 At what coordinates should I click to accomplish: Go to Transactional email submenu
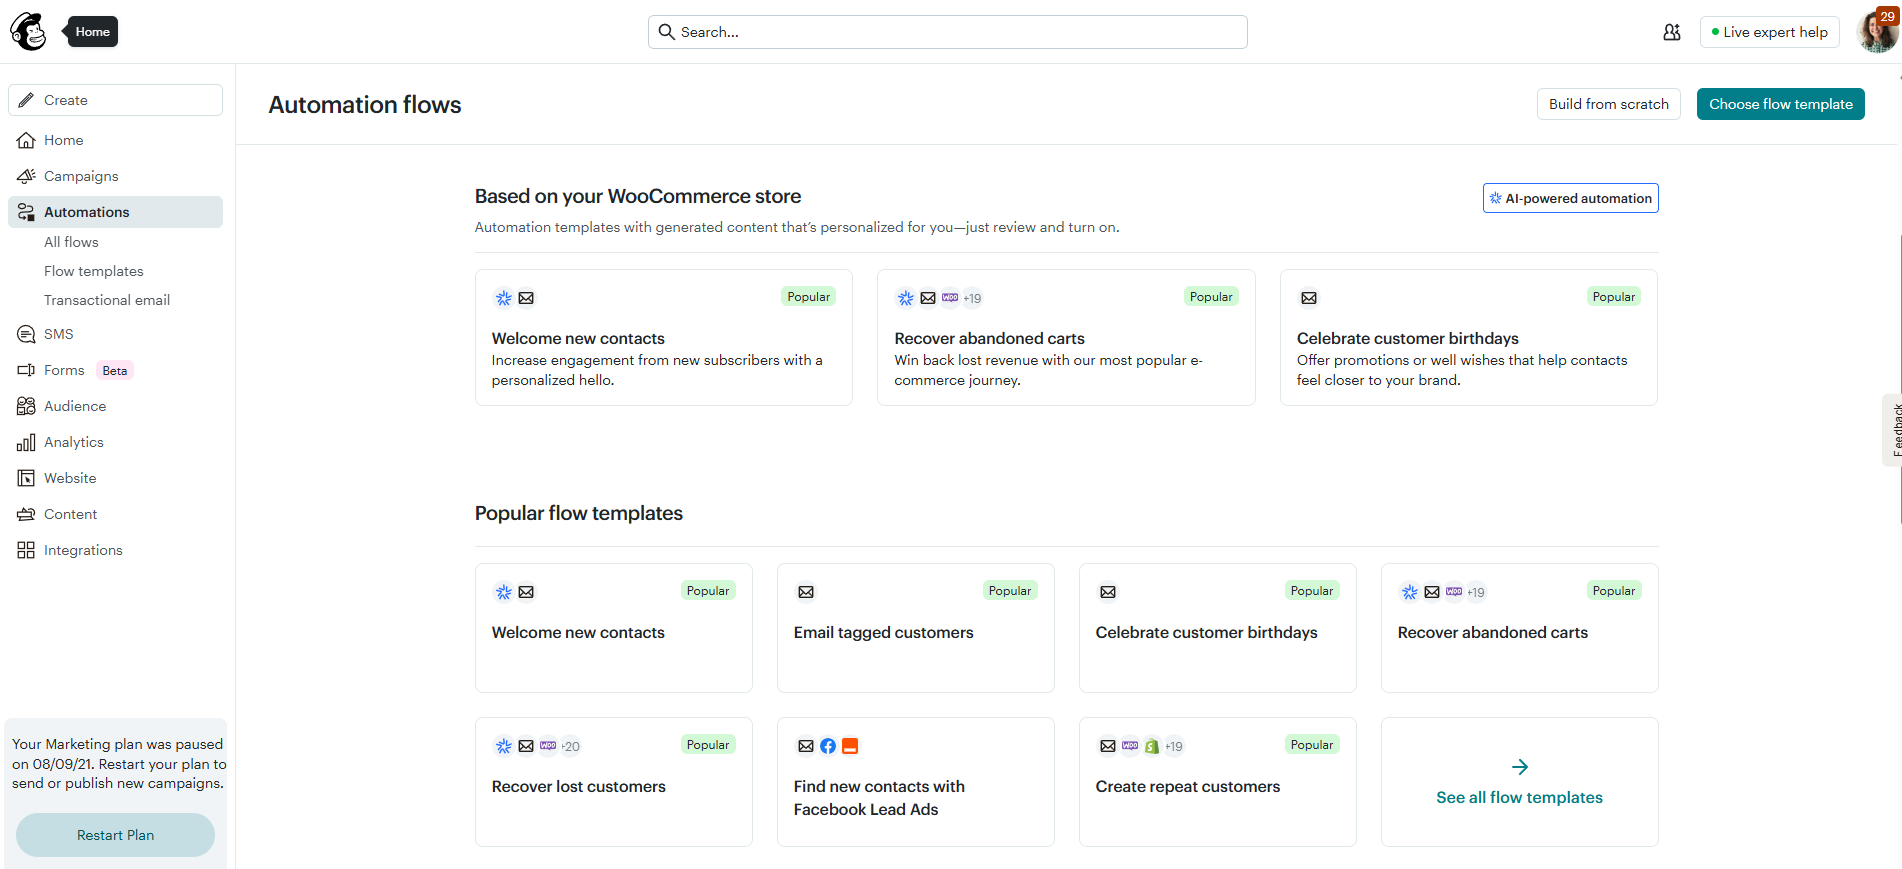tap(107, 300)
